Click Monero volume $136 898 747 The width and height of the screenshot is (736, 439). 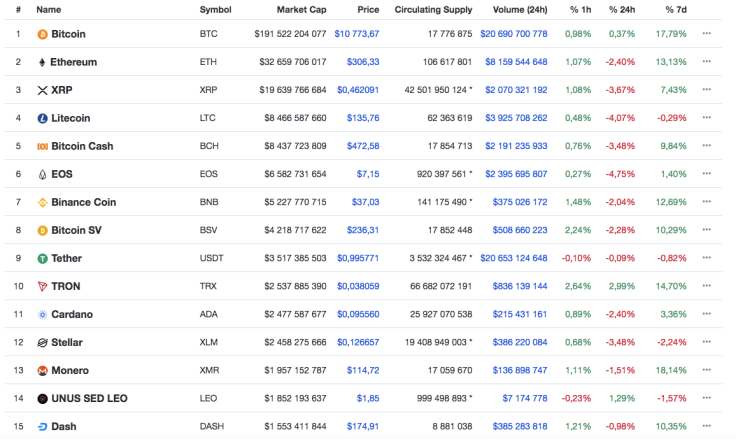[x=520, y=370]
